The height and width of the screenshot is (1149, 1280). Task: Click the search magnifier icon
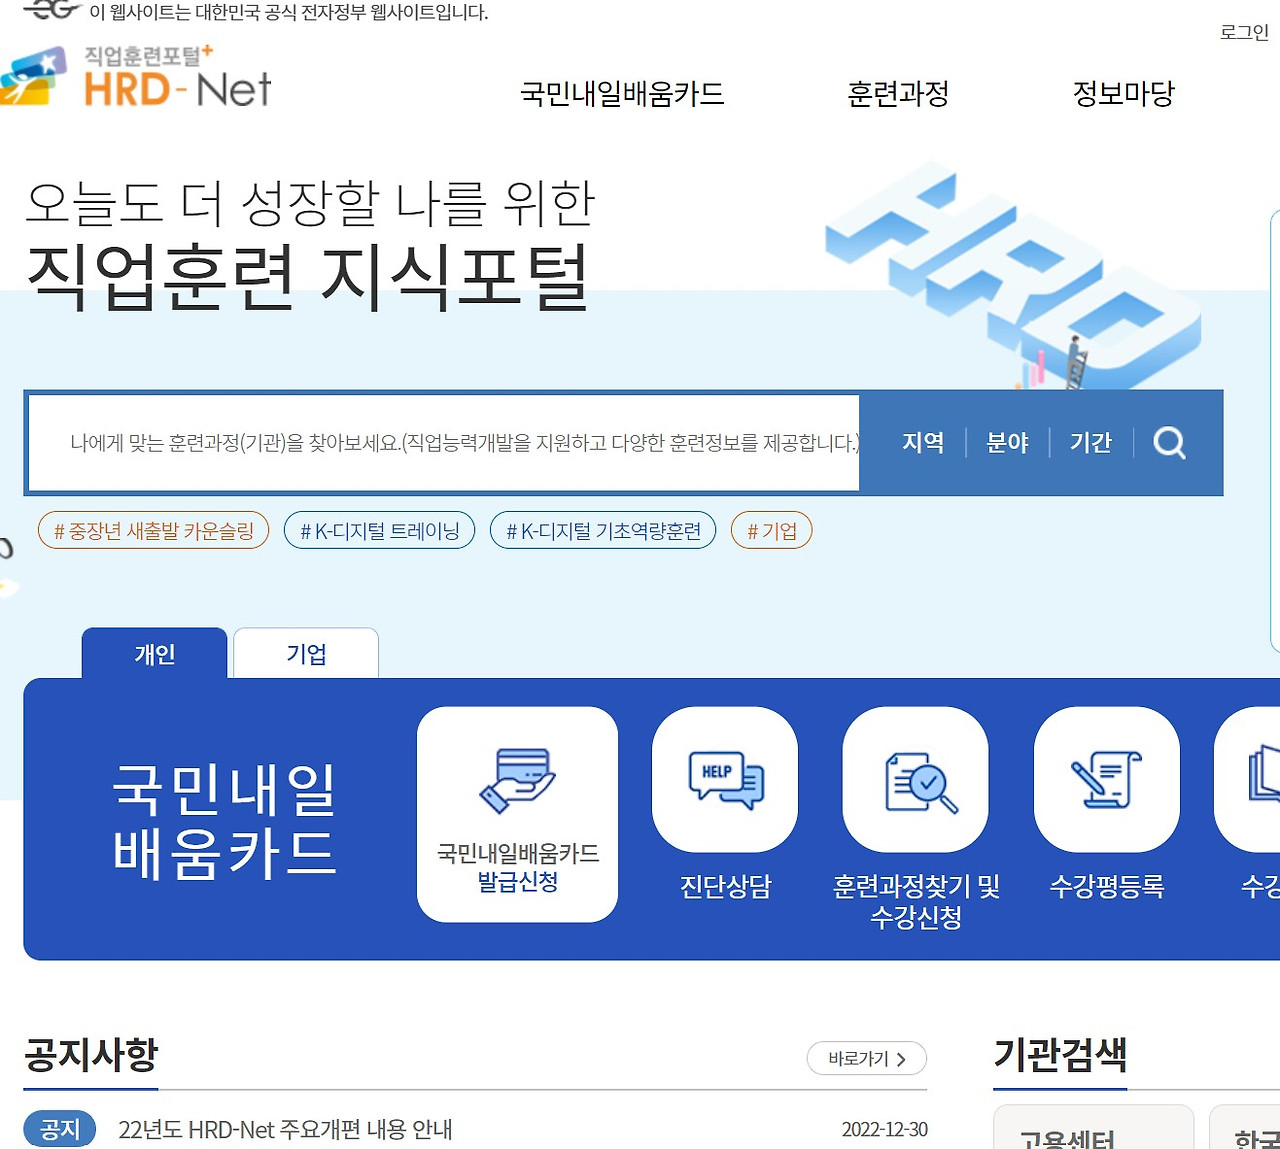coord(1169,443)
